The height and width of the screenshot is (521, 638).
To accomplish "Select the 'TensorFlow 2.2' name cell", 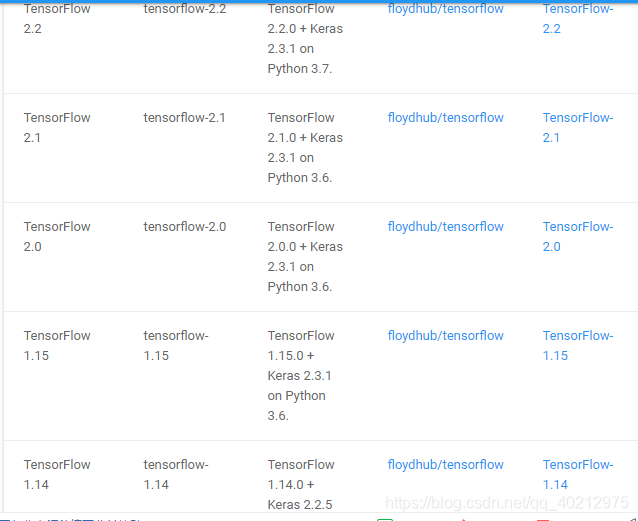I will [57, 19].
